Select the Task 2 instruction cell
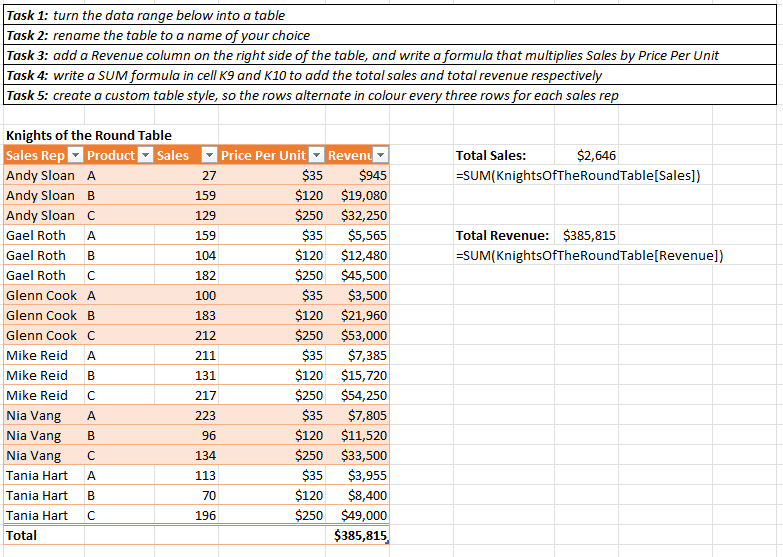 point(390,35)
